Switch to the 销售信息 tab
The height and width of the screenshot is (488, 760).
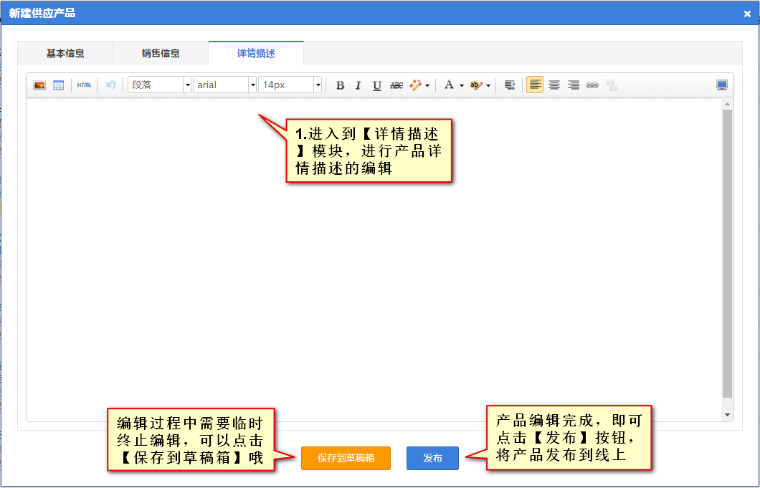tap(160, 53)
